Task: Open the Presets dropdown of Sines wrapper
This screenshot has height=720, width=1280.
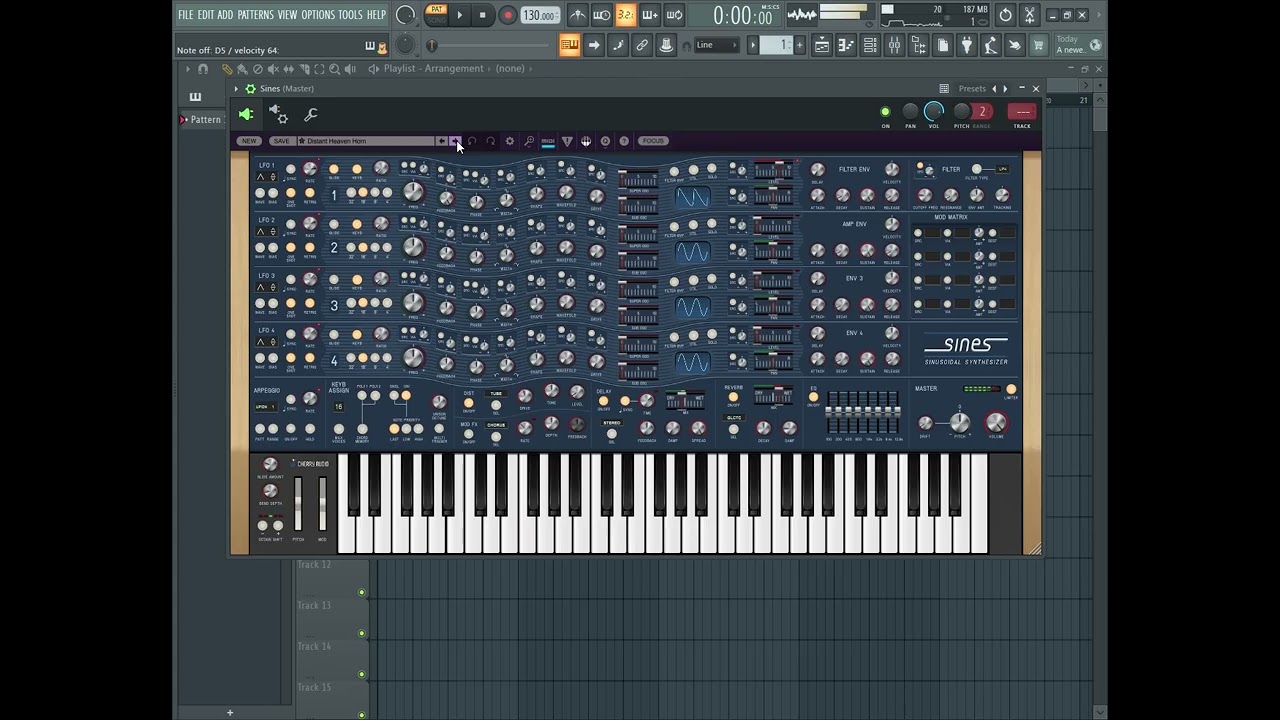Action: 971,89
